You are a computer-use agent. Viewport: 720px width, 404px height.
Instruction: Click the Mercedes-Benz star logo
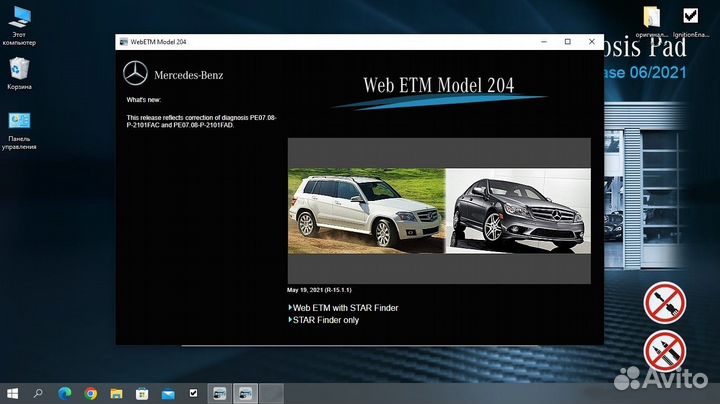click(x=135, y=73)
